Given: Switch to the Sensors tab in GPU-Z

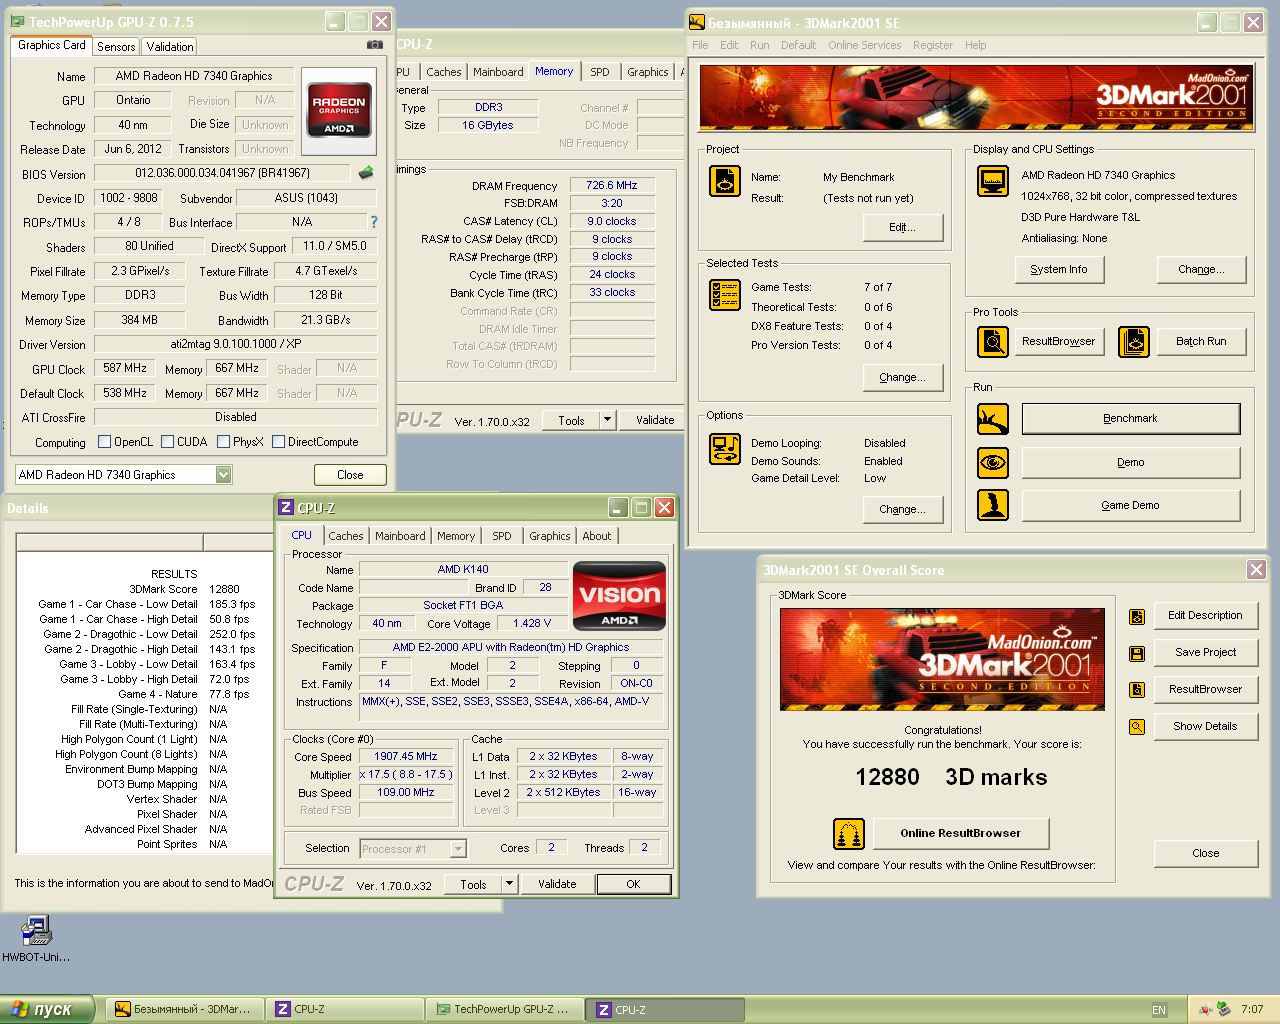Looking at the screenshot, I should pos(116,47).
